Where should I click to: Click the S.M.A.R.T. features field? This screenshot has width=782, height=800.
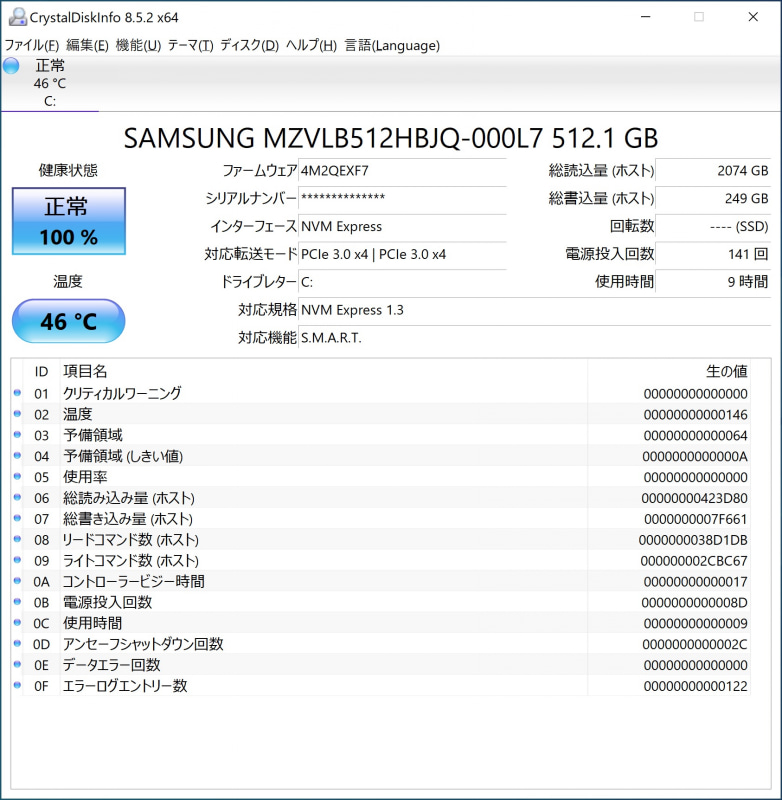click(534, 338)
